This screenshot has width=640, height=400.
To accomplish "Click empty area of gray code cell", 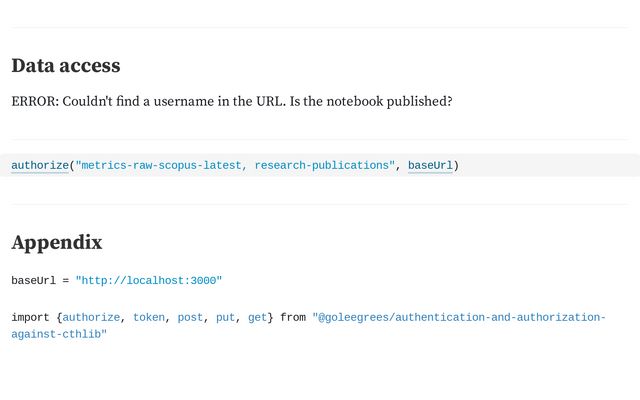I will (547, 165).
